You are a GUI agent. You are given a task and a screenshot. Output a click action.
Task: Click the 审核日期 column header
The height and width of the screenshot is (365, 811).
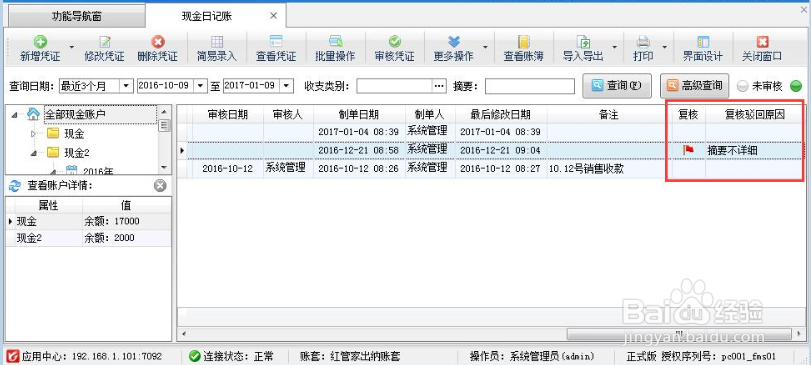pyautogui.click(x=228, y=115)
